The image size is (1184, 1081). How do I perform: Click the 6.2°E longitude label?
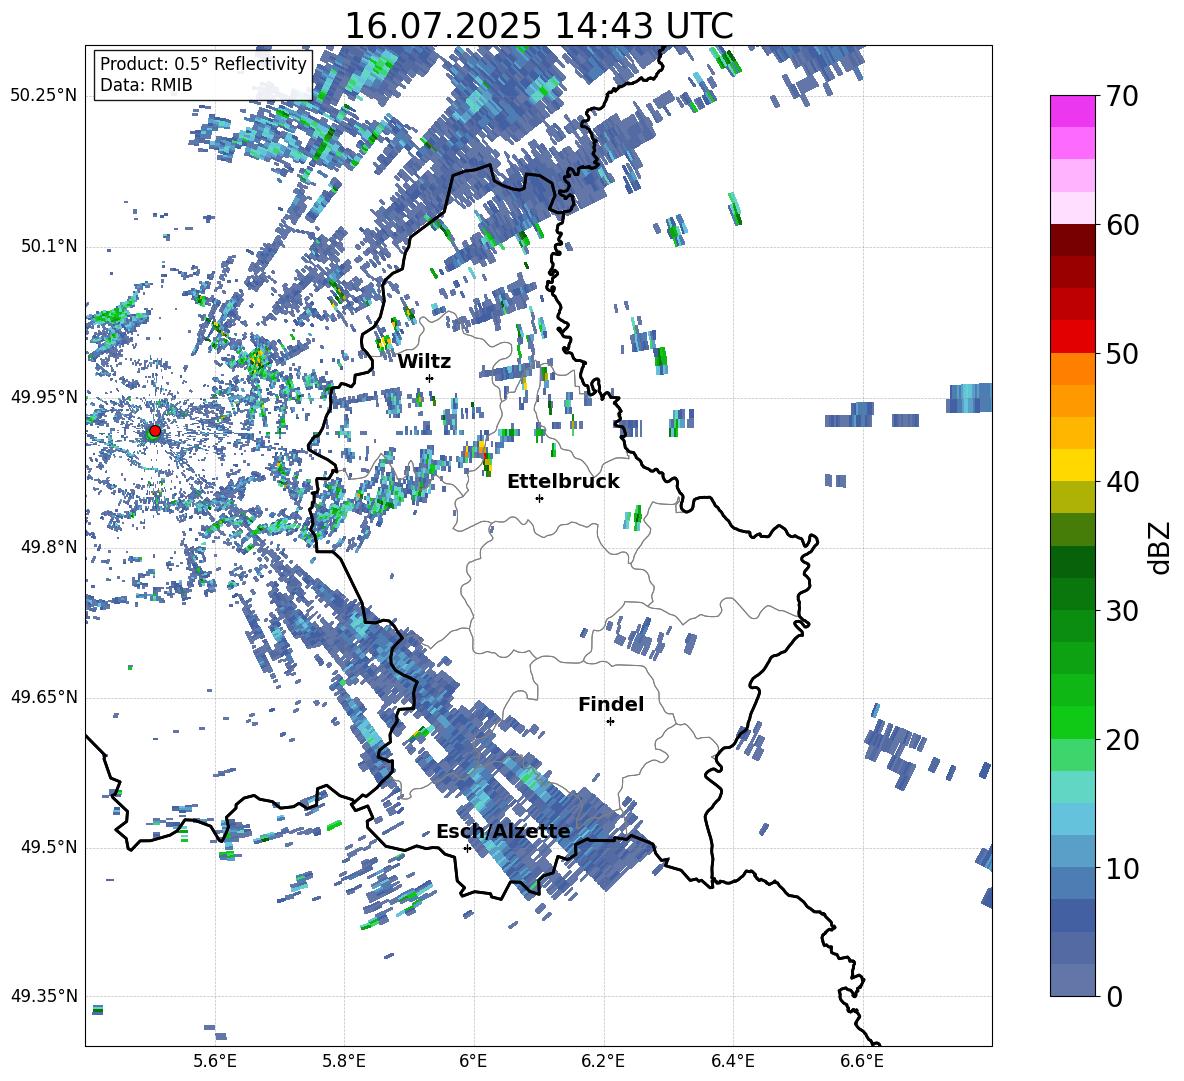(x=603, y=1061)
